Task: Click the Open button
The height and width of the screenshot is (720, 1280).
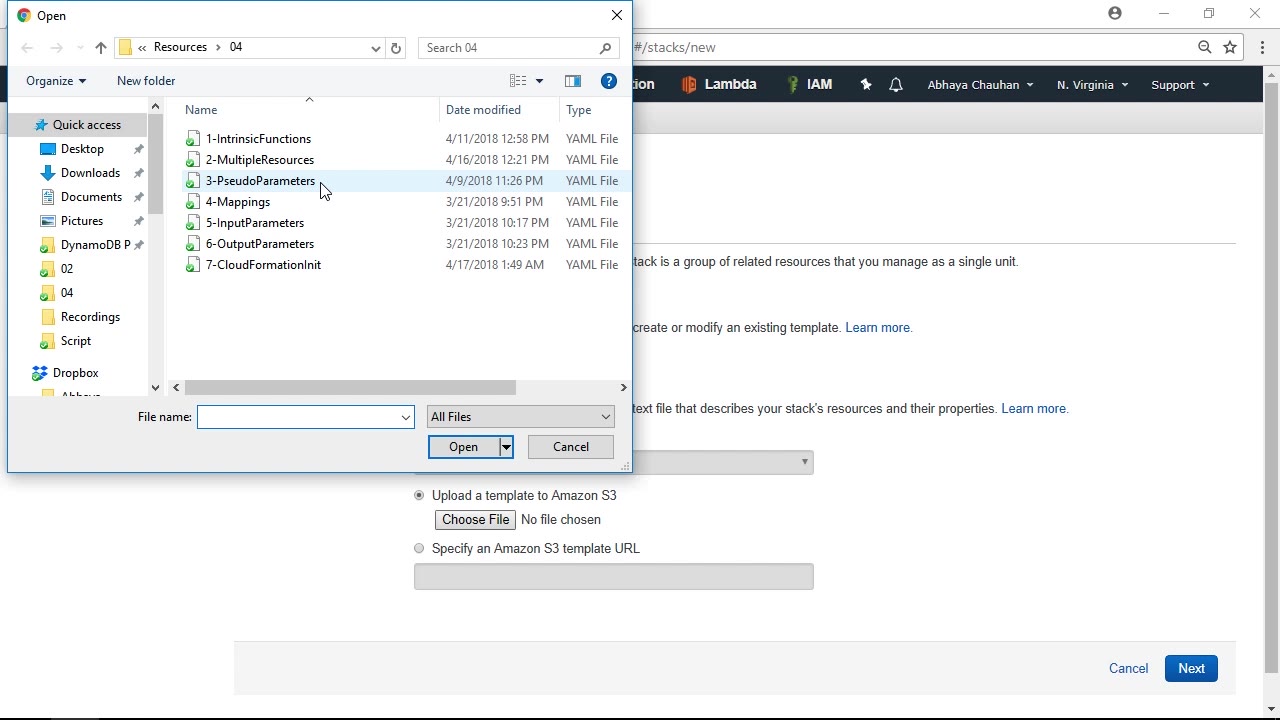Action: [x=464, y=447]
